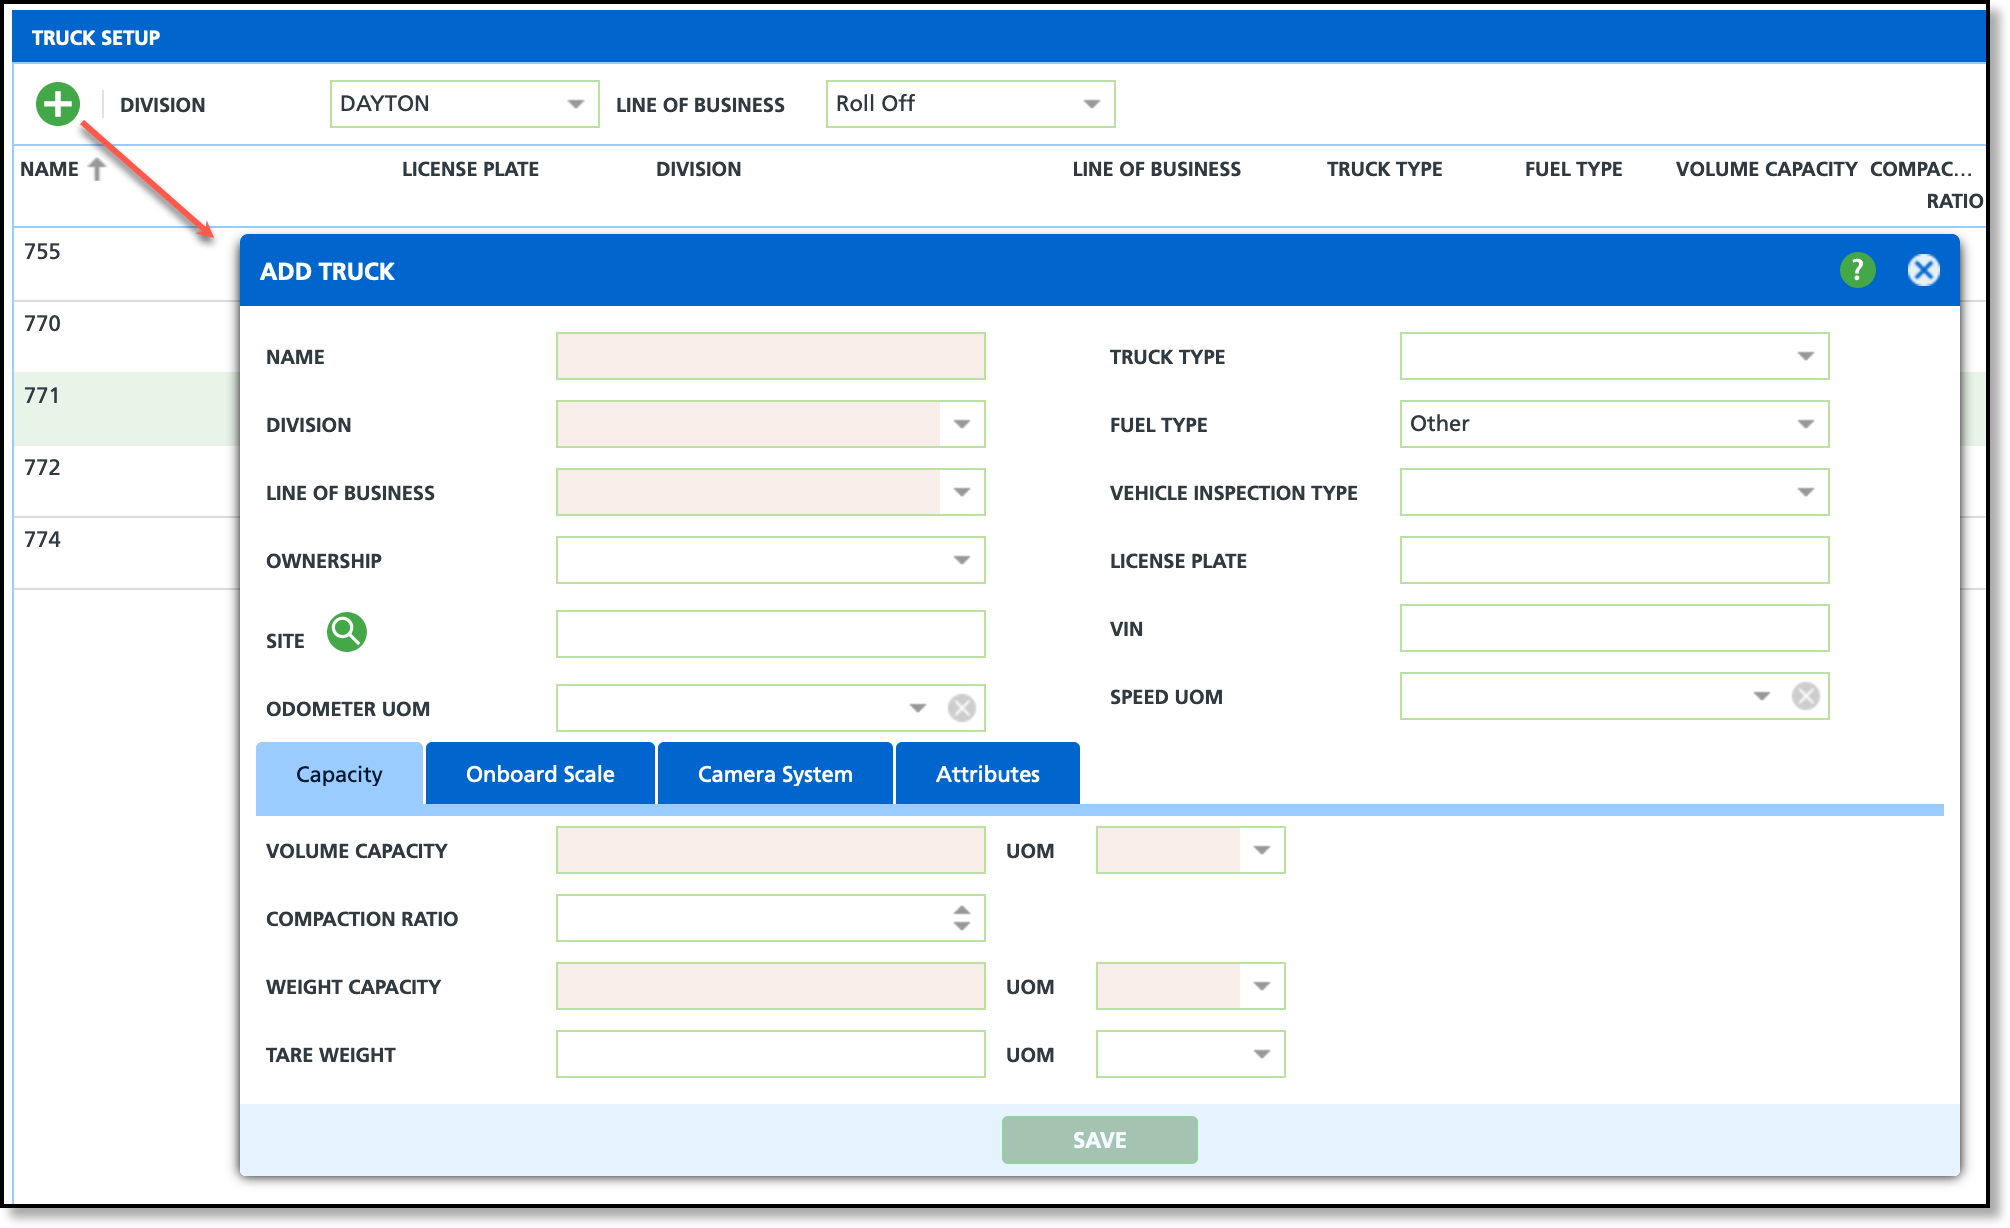Image resolution: width=2010 pixels, height=1228 pixels.
Task: Open Volume Capacity UOM dropdown
Action: coord(1261,850)
